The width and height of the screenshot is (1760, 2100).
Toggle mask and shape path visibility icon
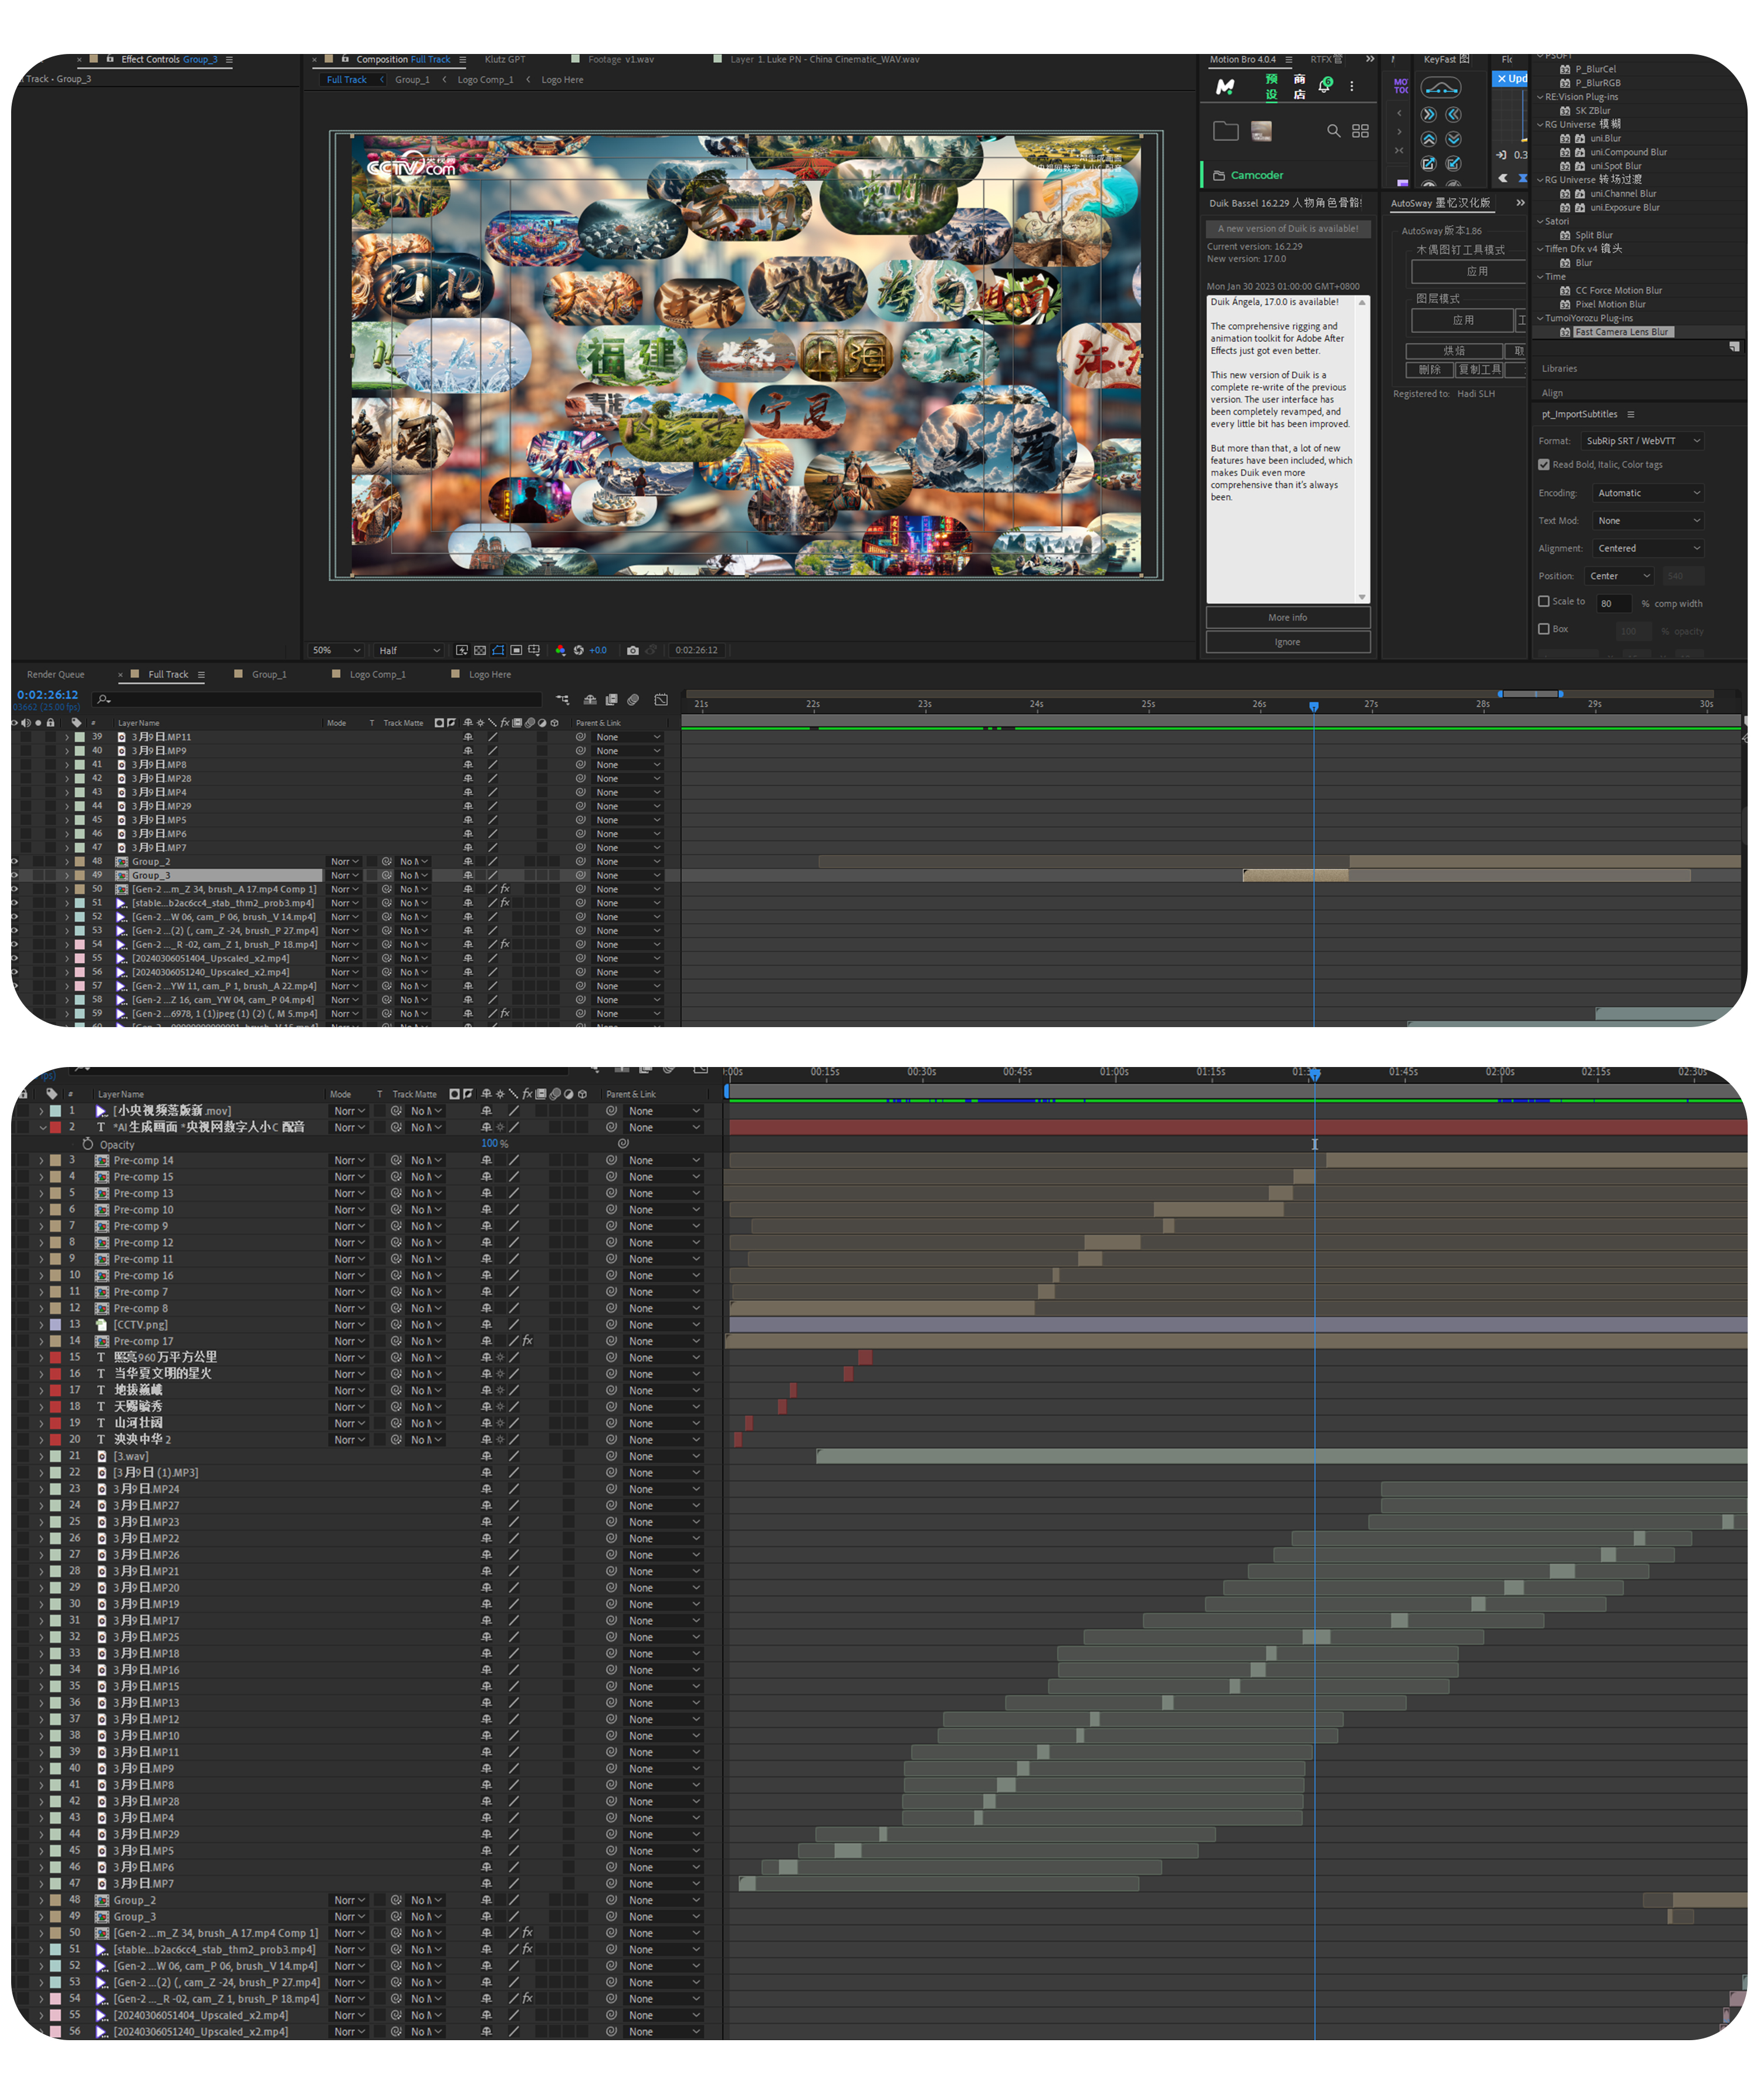point(498,650)
